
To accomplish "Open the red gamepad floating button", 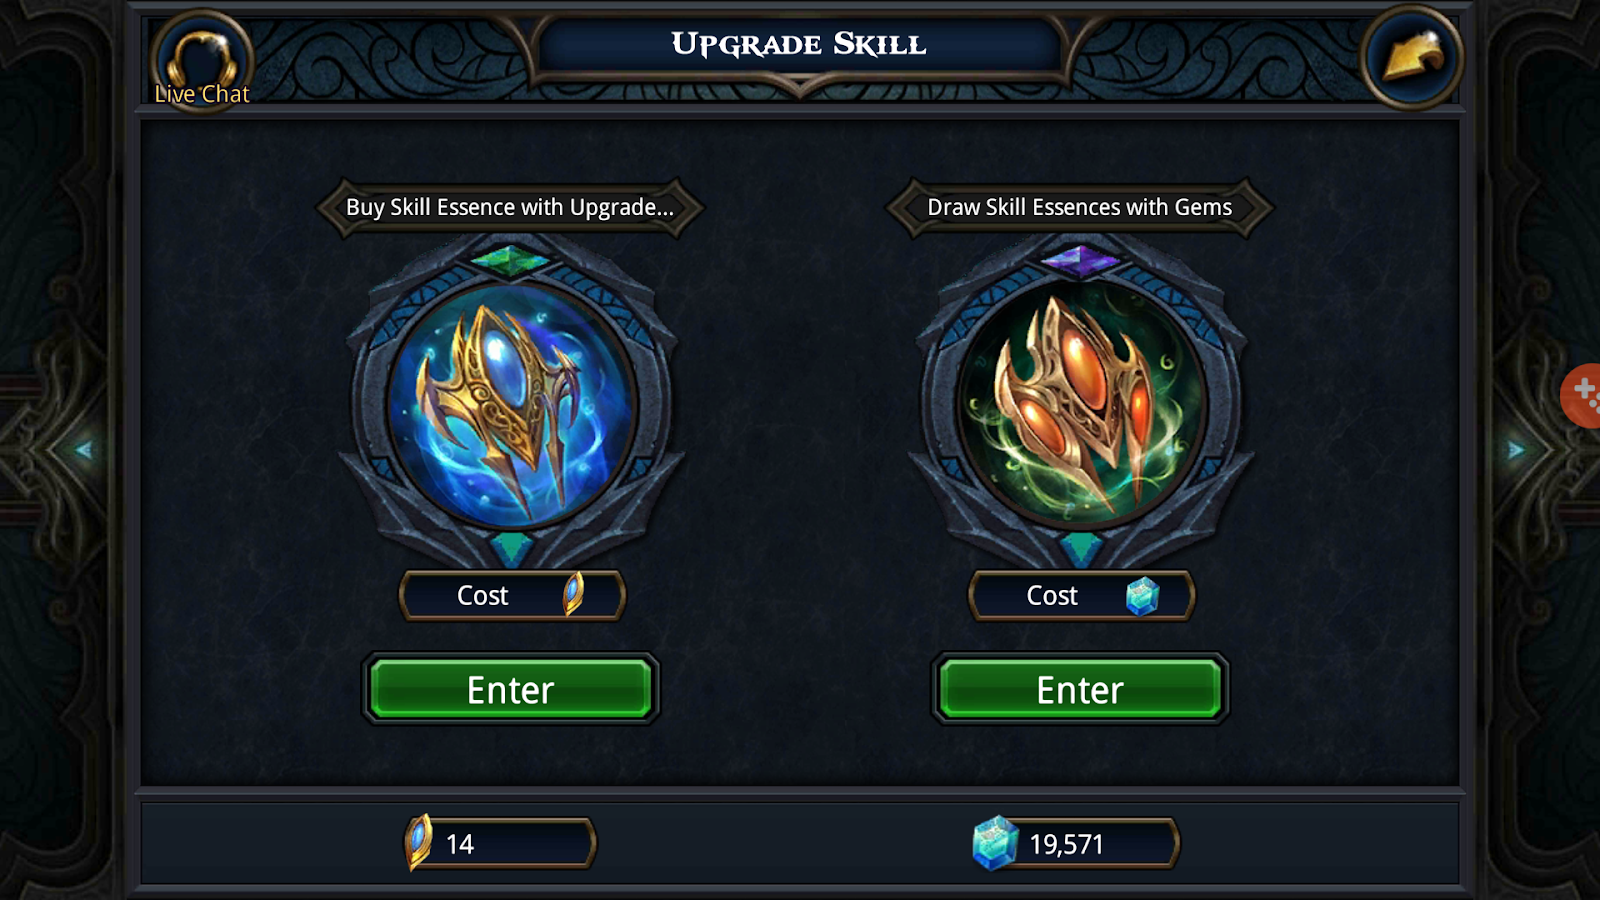I will 1582,396.
